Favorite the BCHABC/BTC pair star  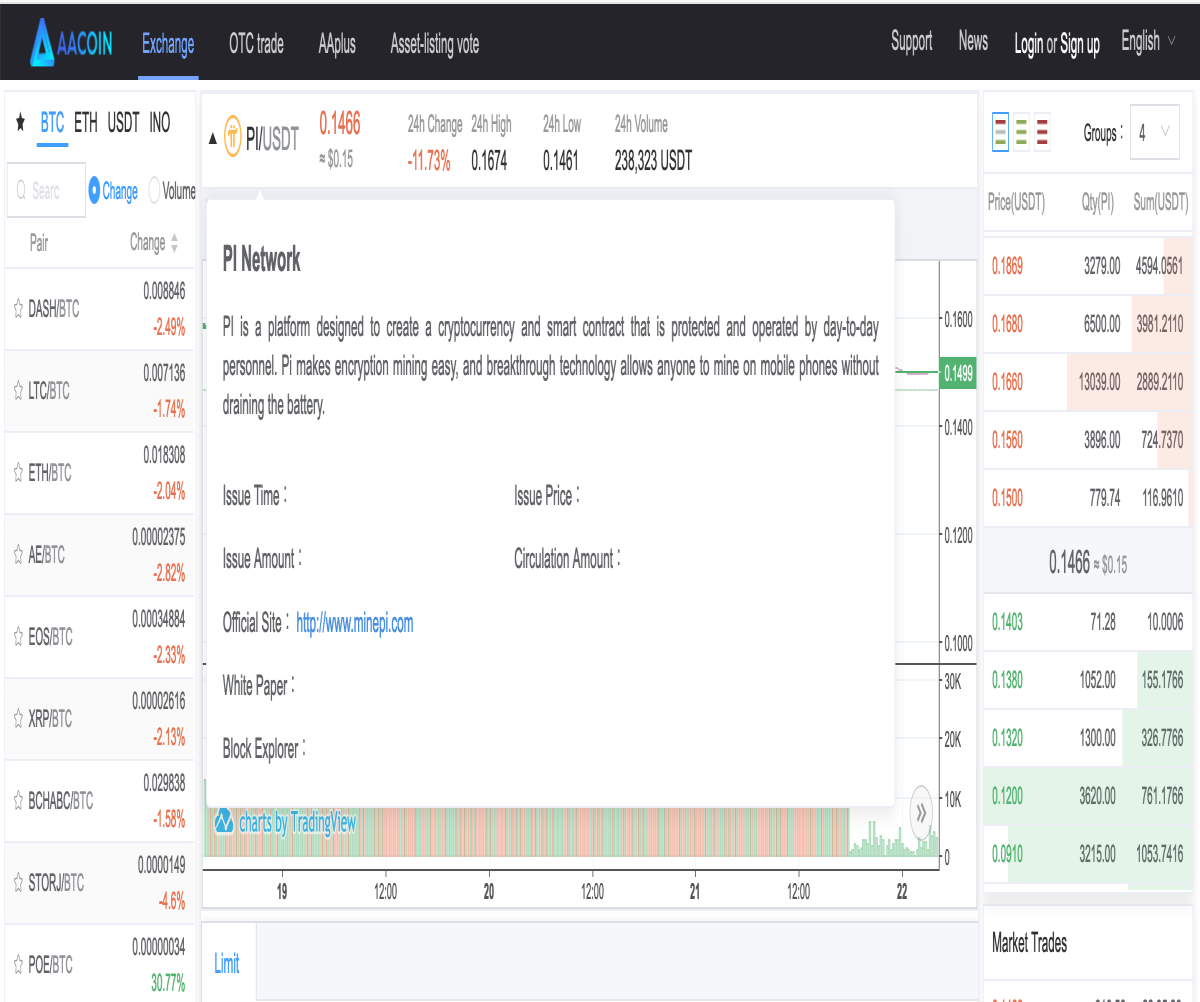pyautogui.click(x=18, y=801)
